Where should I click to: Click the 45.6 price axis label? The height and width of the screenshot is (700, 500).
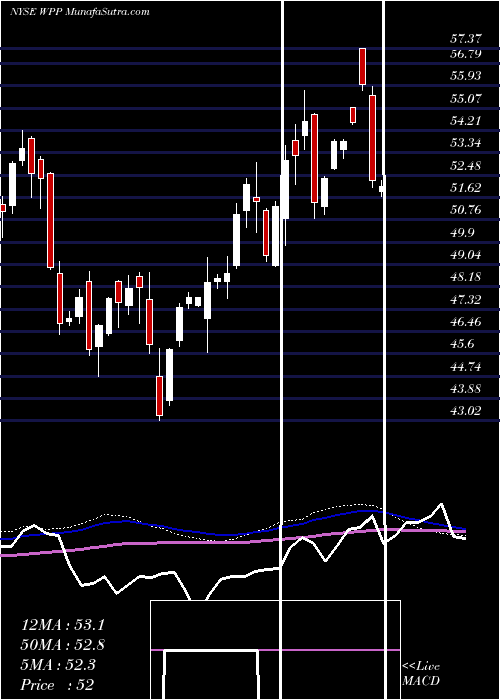click(462, 344)
